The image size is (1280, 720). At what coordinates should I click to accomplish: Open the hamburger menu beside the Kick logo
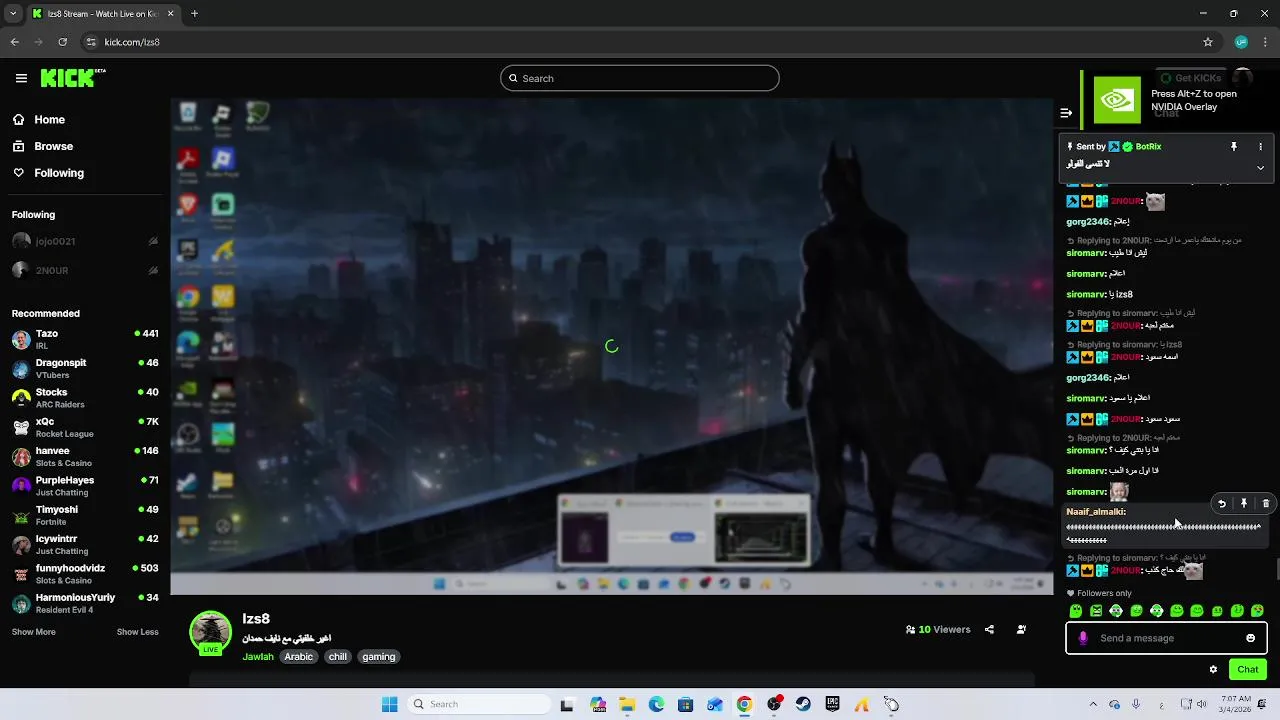[21, 78]
